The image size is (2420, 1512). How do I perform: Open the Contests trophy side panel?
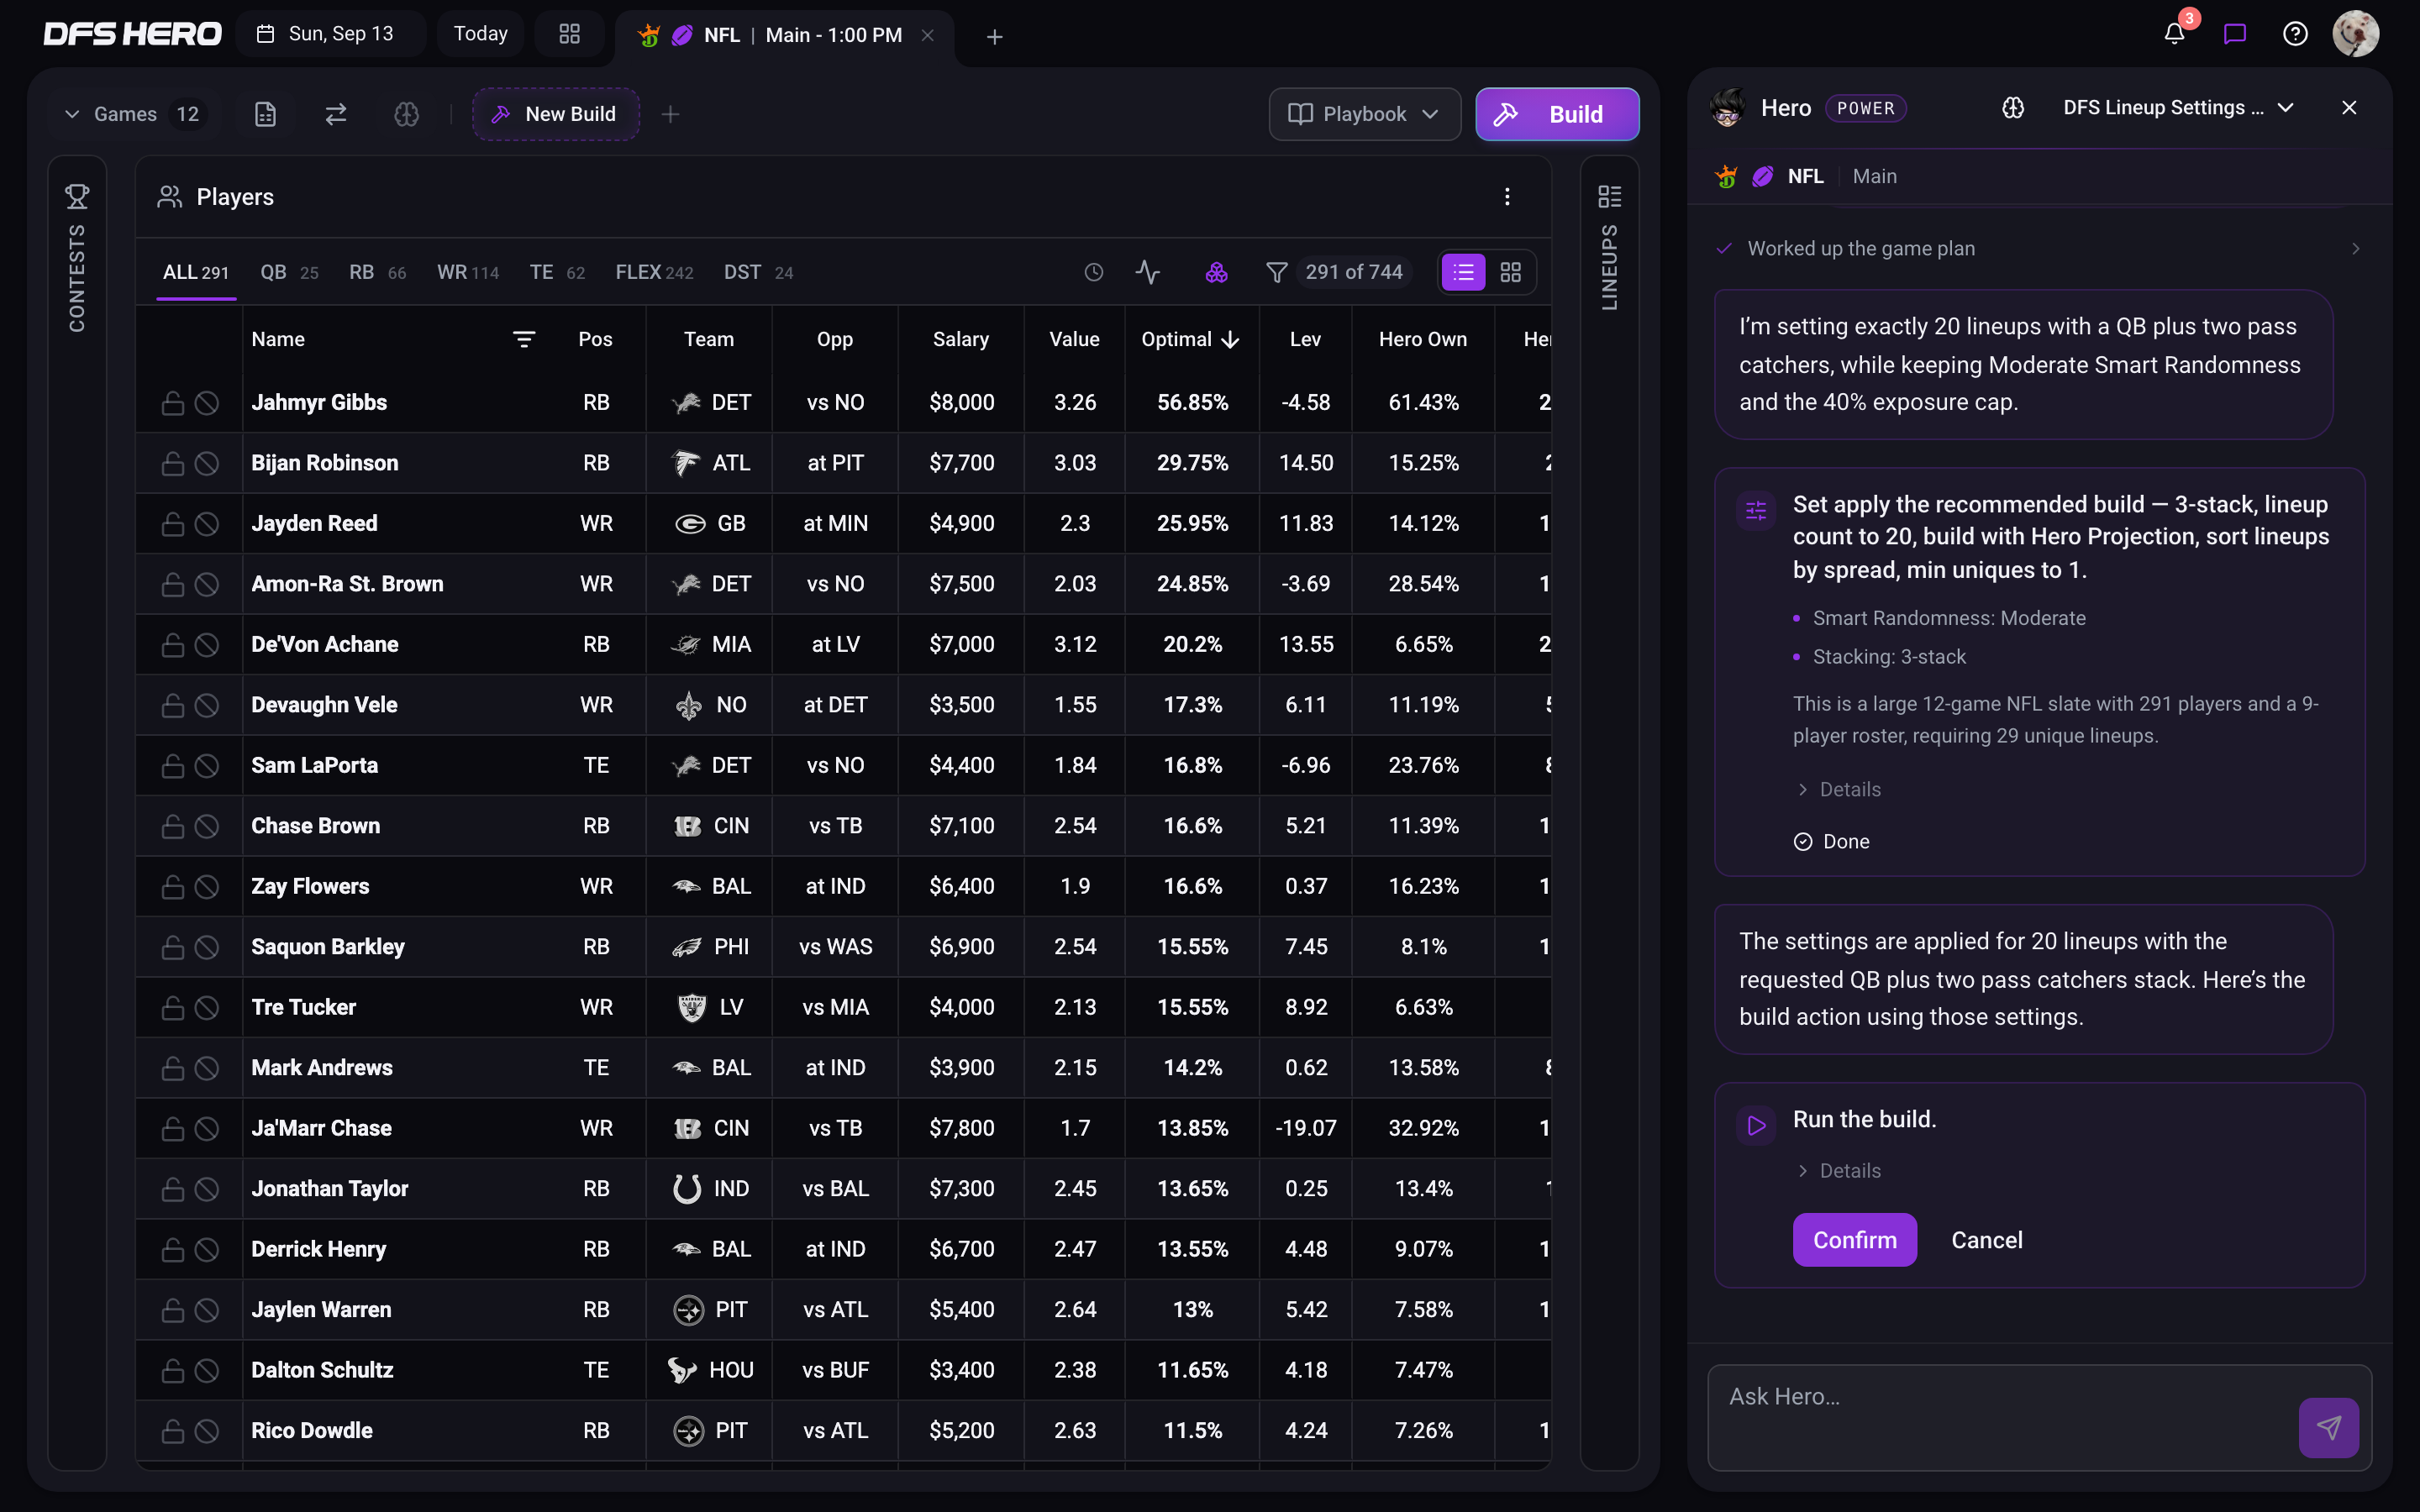[77, 196]
